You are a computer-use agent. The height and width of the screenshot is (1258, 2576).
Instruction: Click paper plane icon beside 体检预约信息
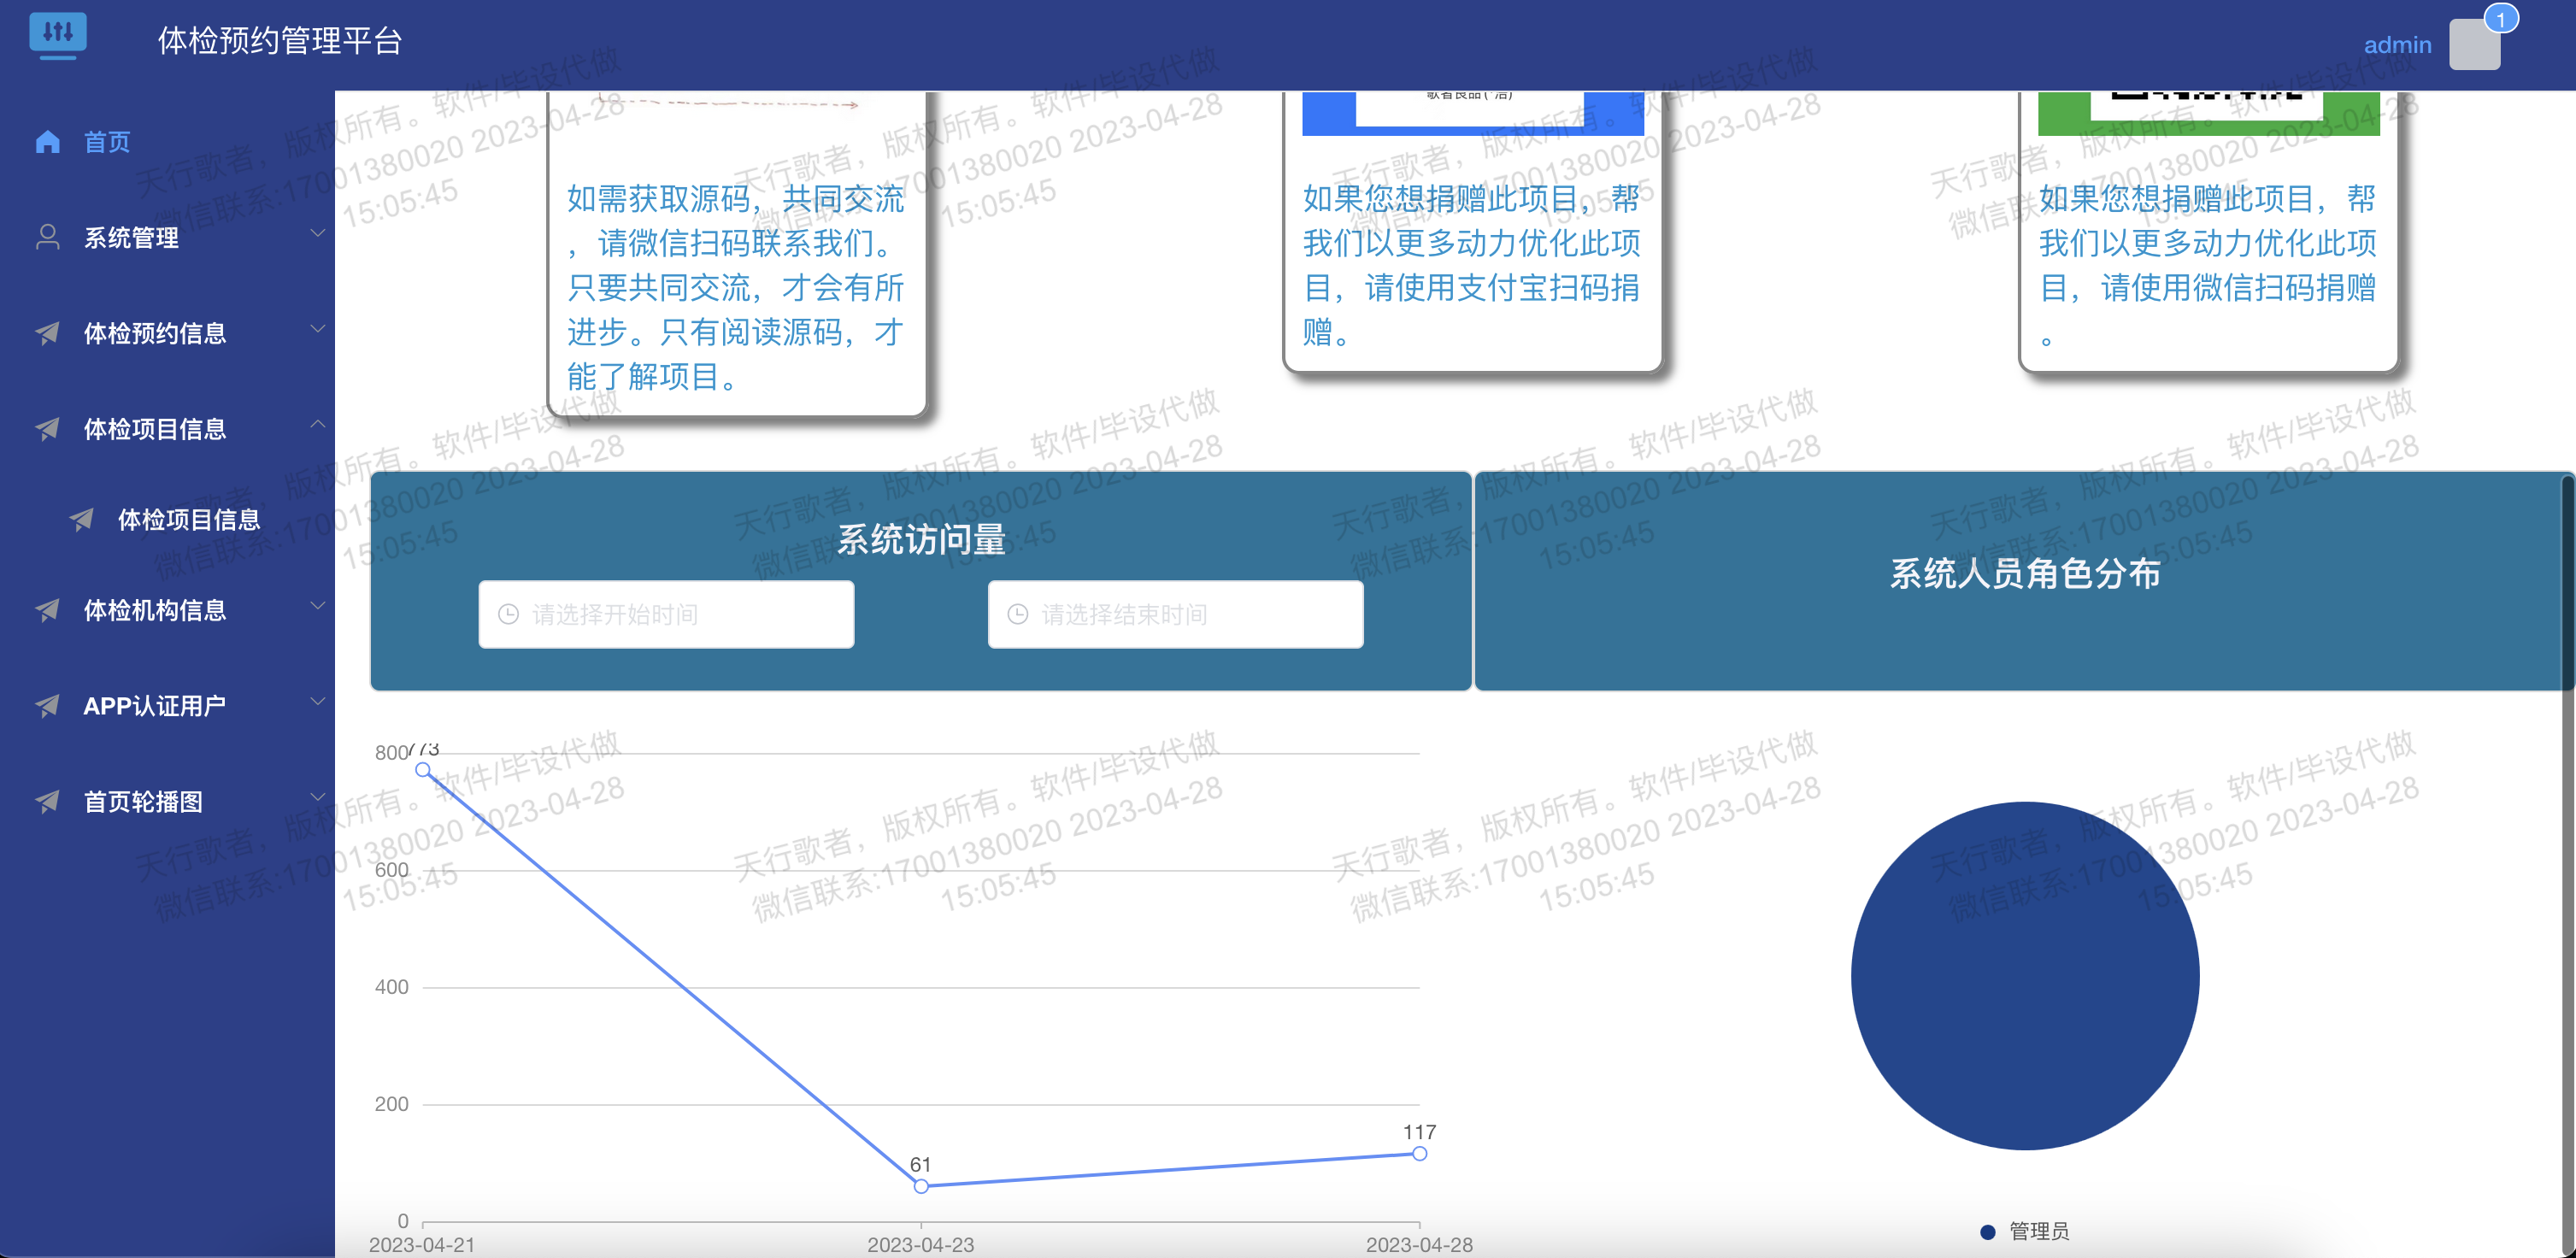click(x=47, y=333)
